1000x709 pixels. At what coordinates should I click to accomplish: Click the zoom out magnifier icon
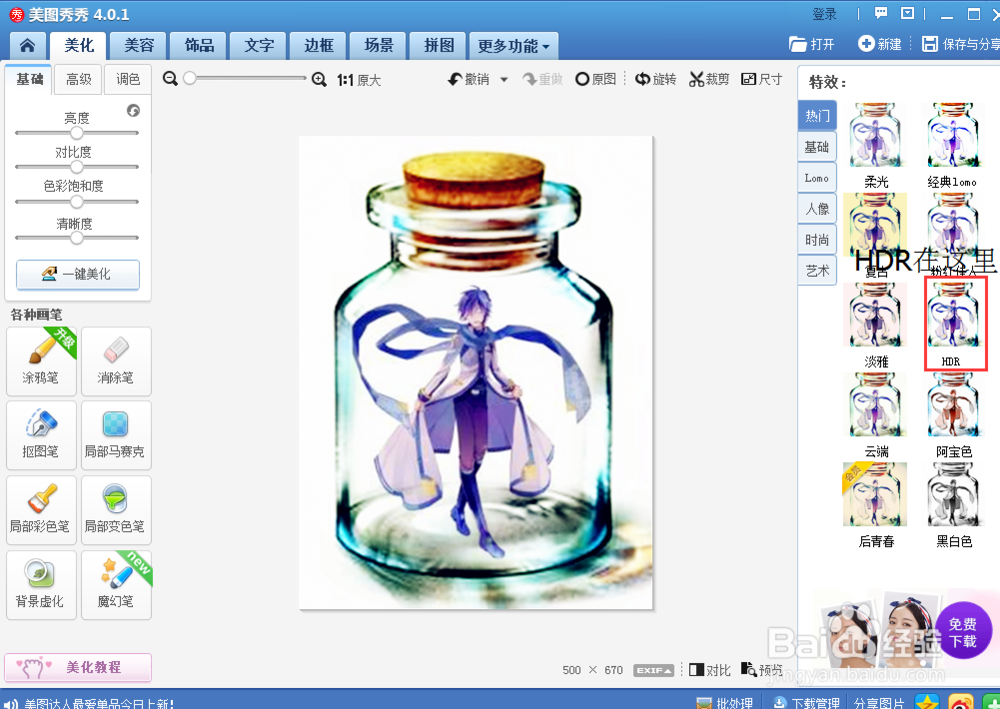tap(170, 78)
